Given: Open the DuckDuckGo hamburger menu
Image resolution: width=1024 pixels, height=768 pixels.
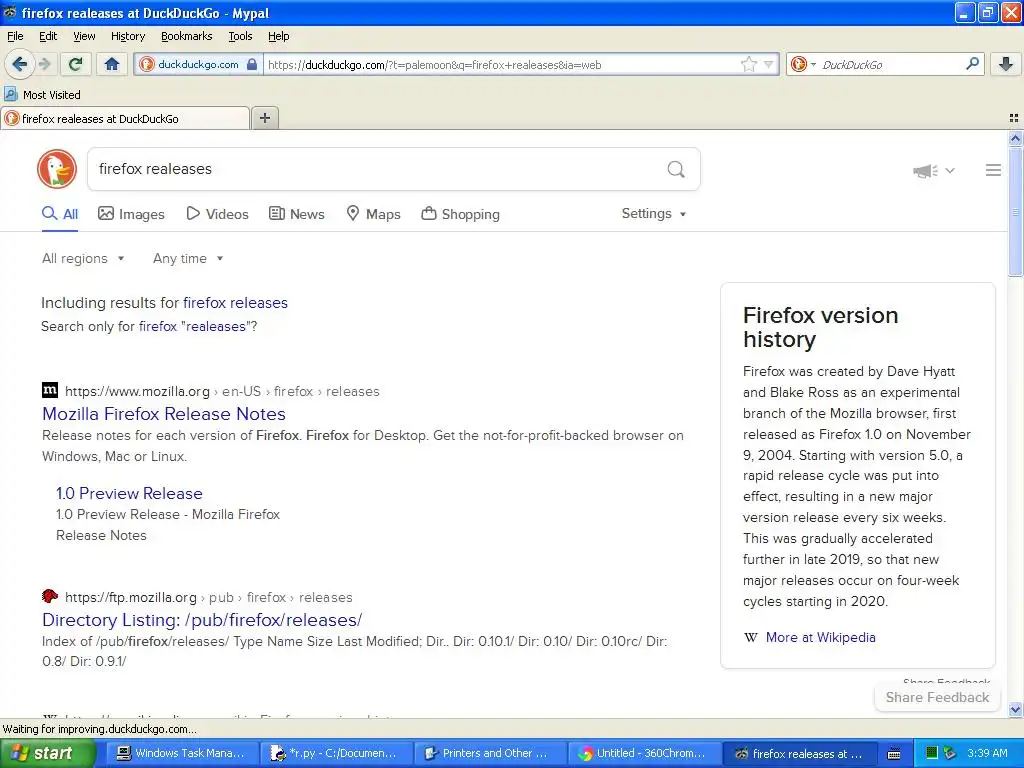Looking at the screenshot, I should pos(993,170).
